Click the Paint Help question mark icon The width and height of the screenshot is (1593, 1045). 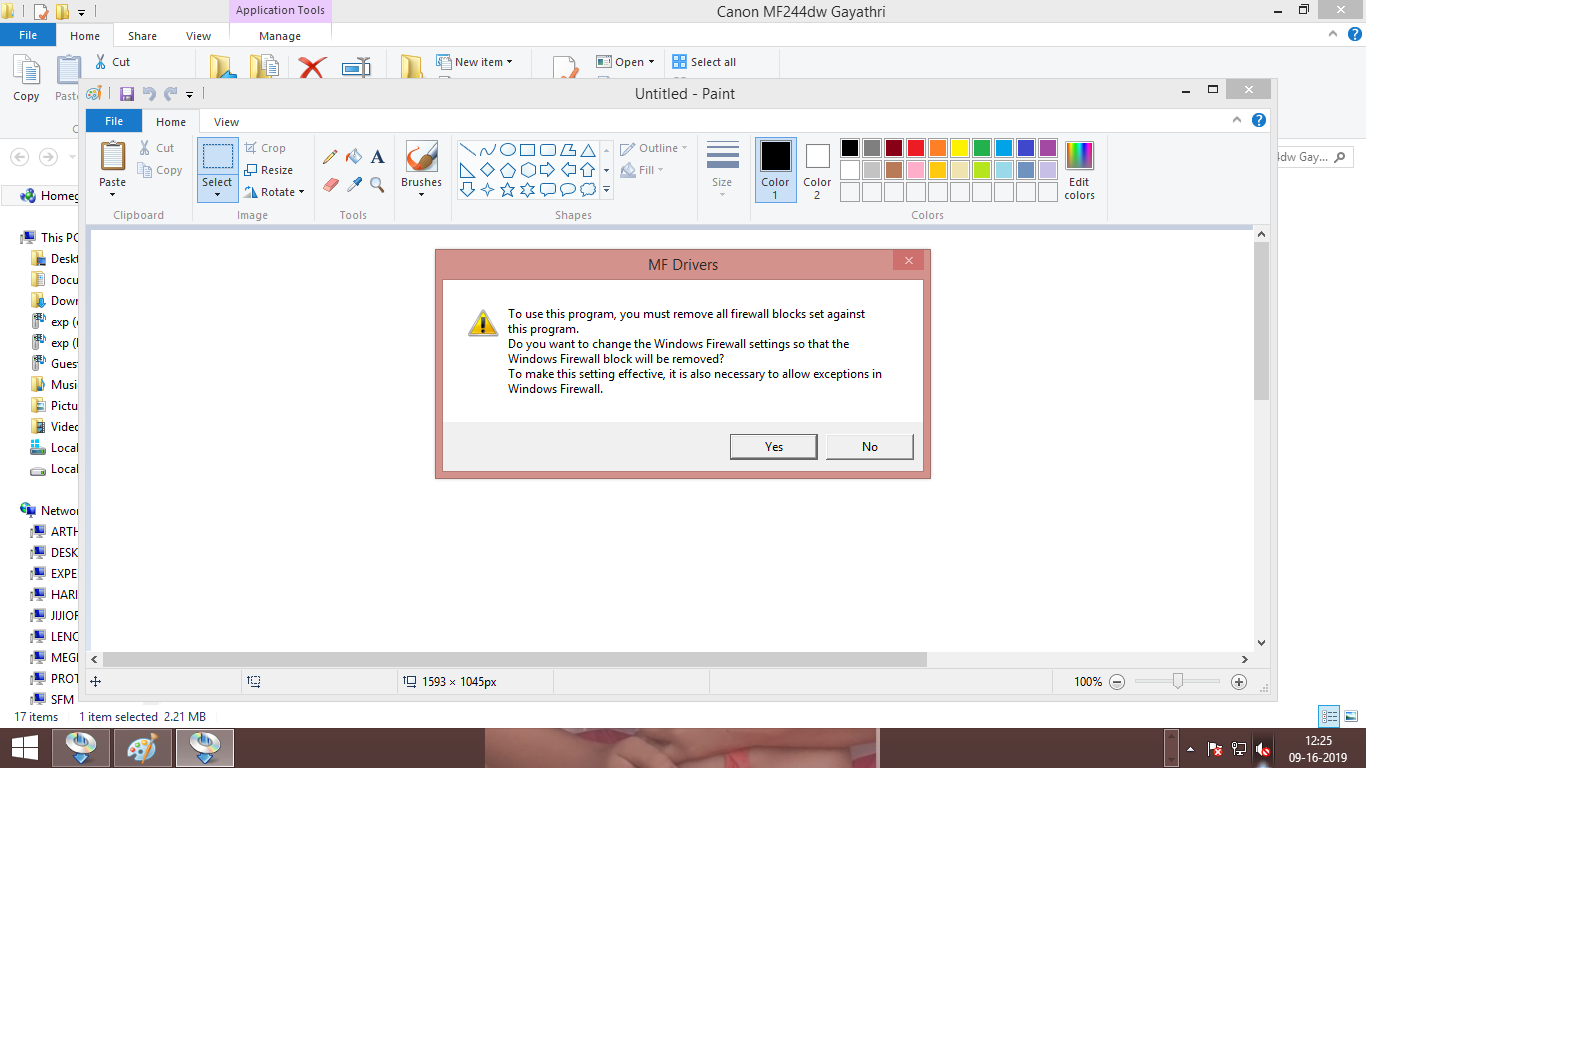(1259, 120)
